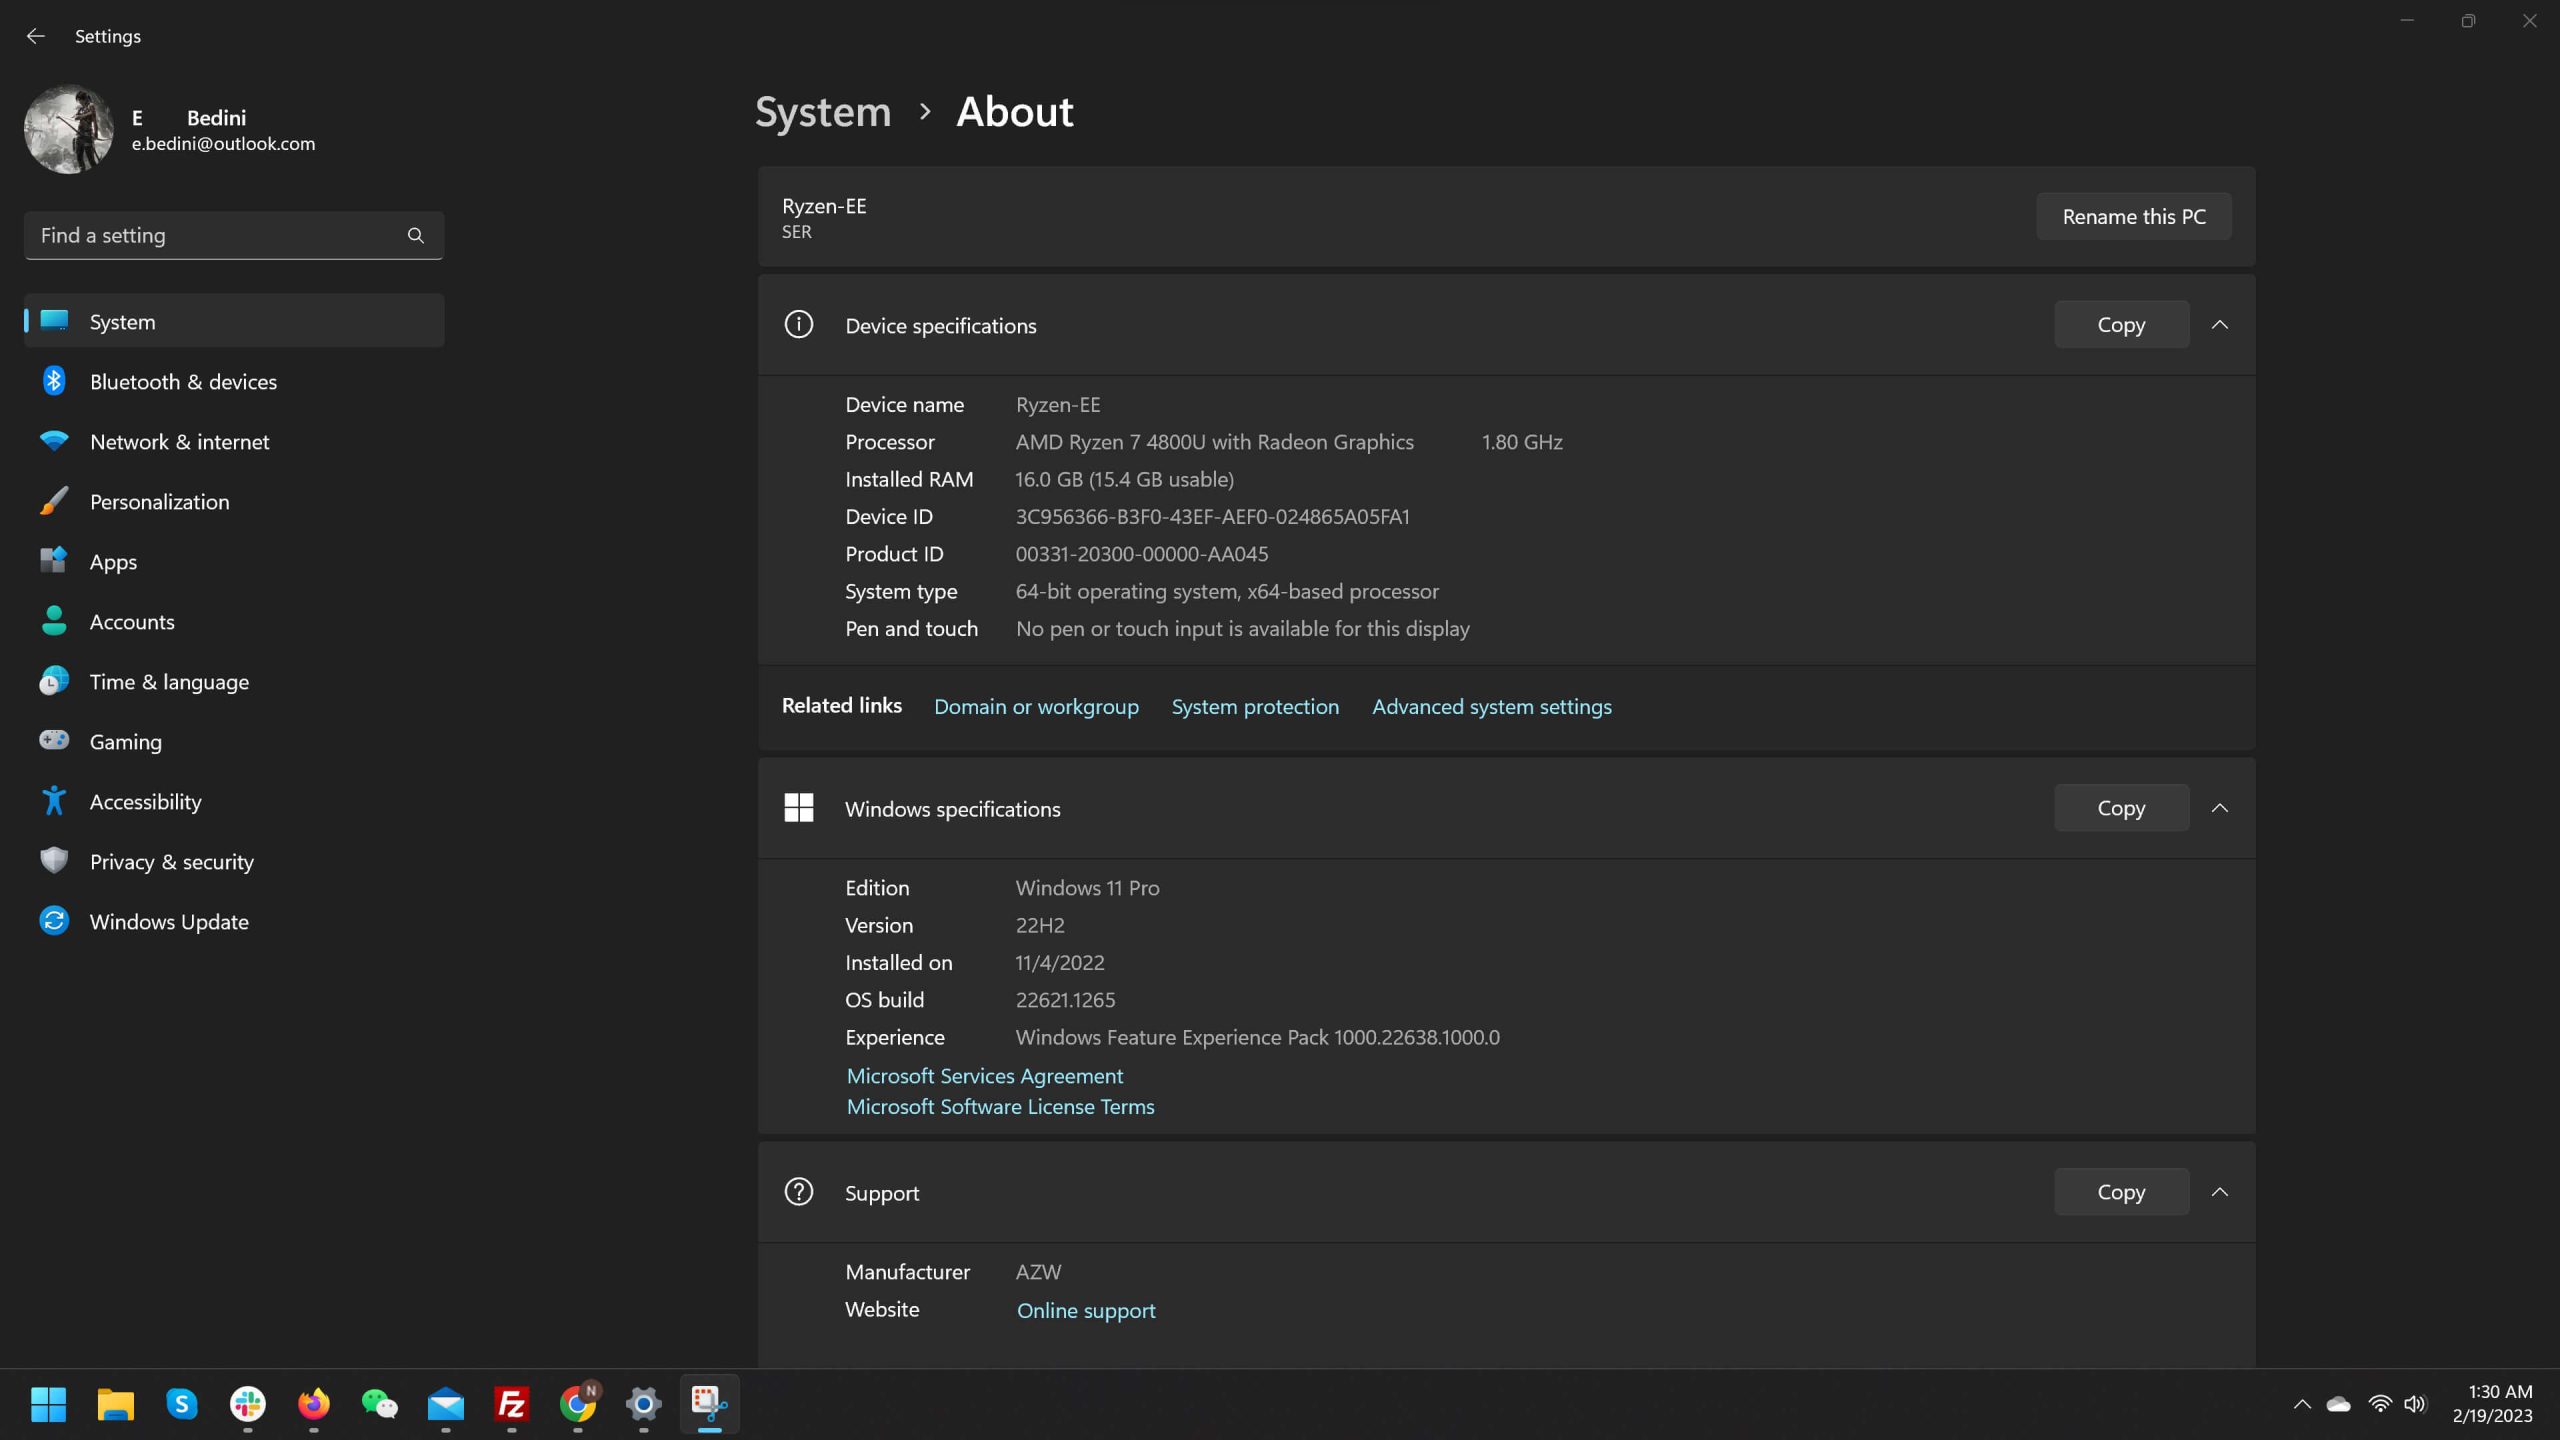2560x1440 pixels.
Task: Open Network & internet settings
Action: 179,441
